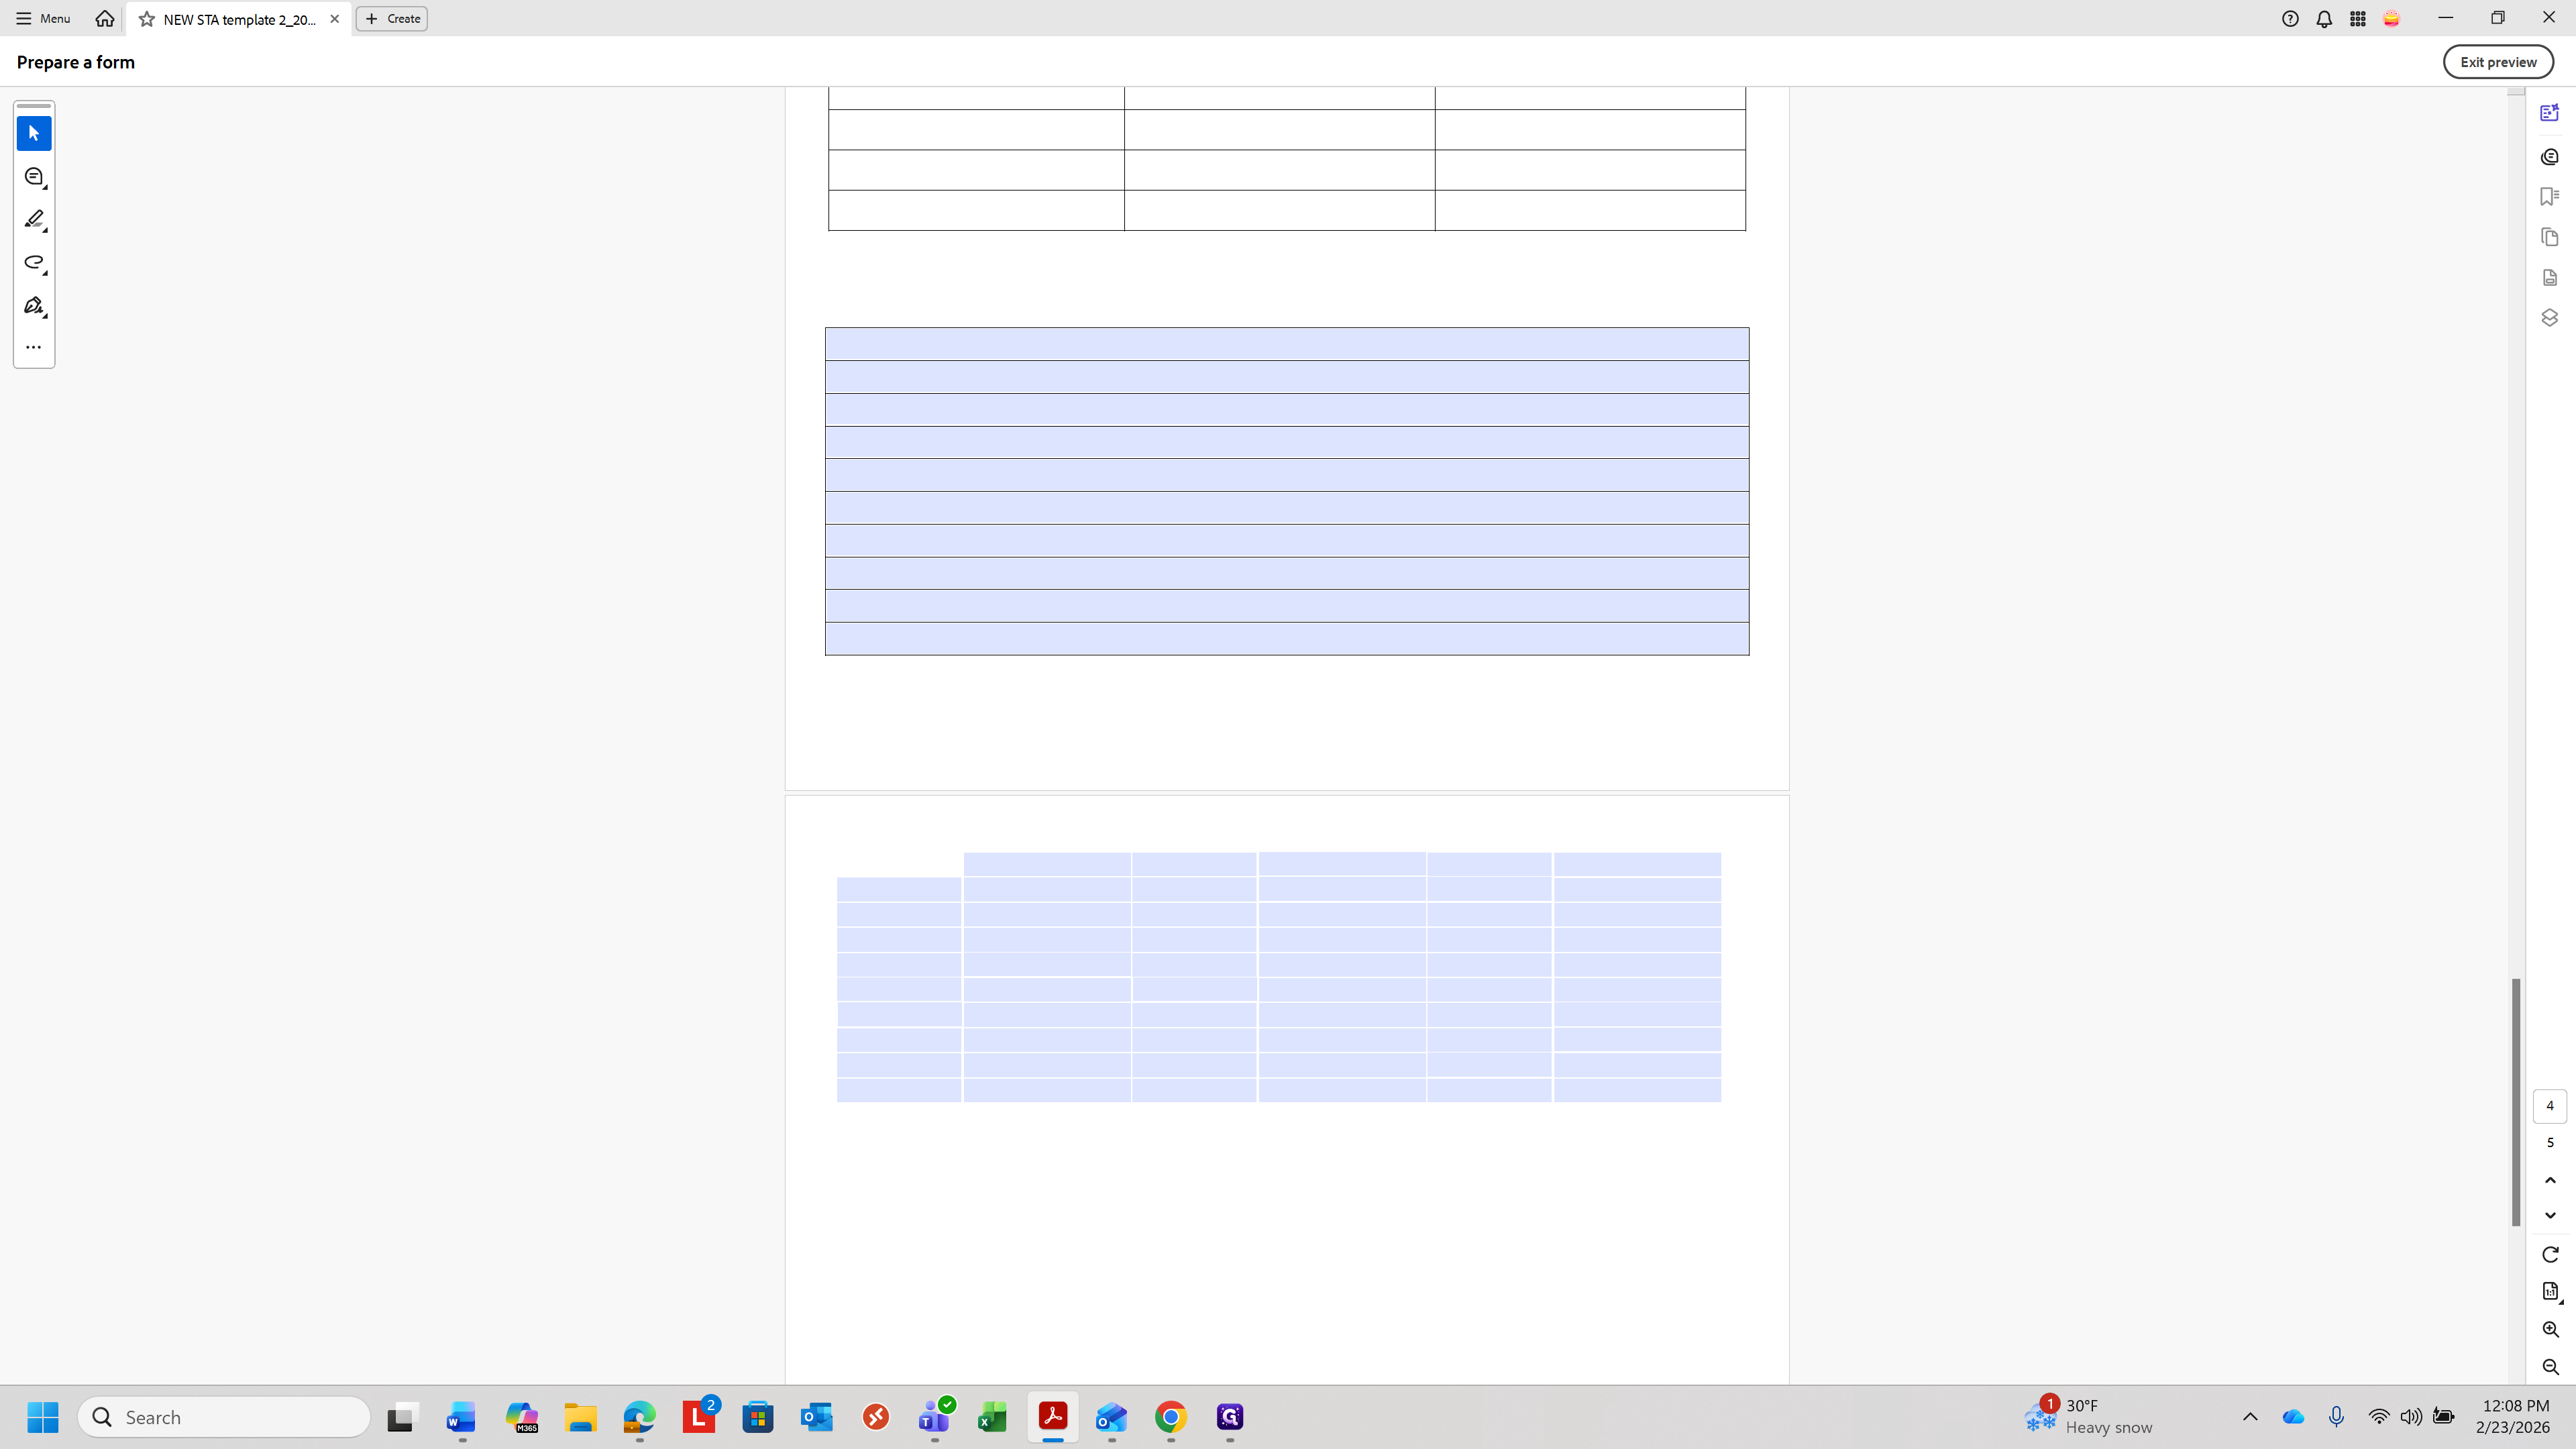Go to previous page arrow

[x=2549, y=1180]
